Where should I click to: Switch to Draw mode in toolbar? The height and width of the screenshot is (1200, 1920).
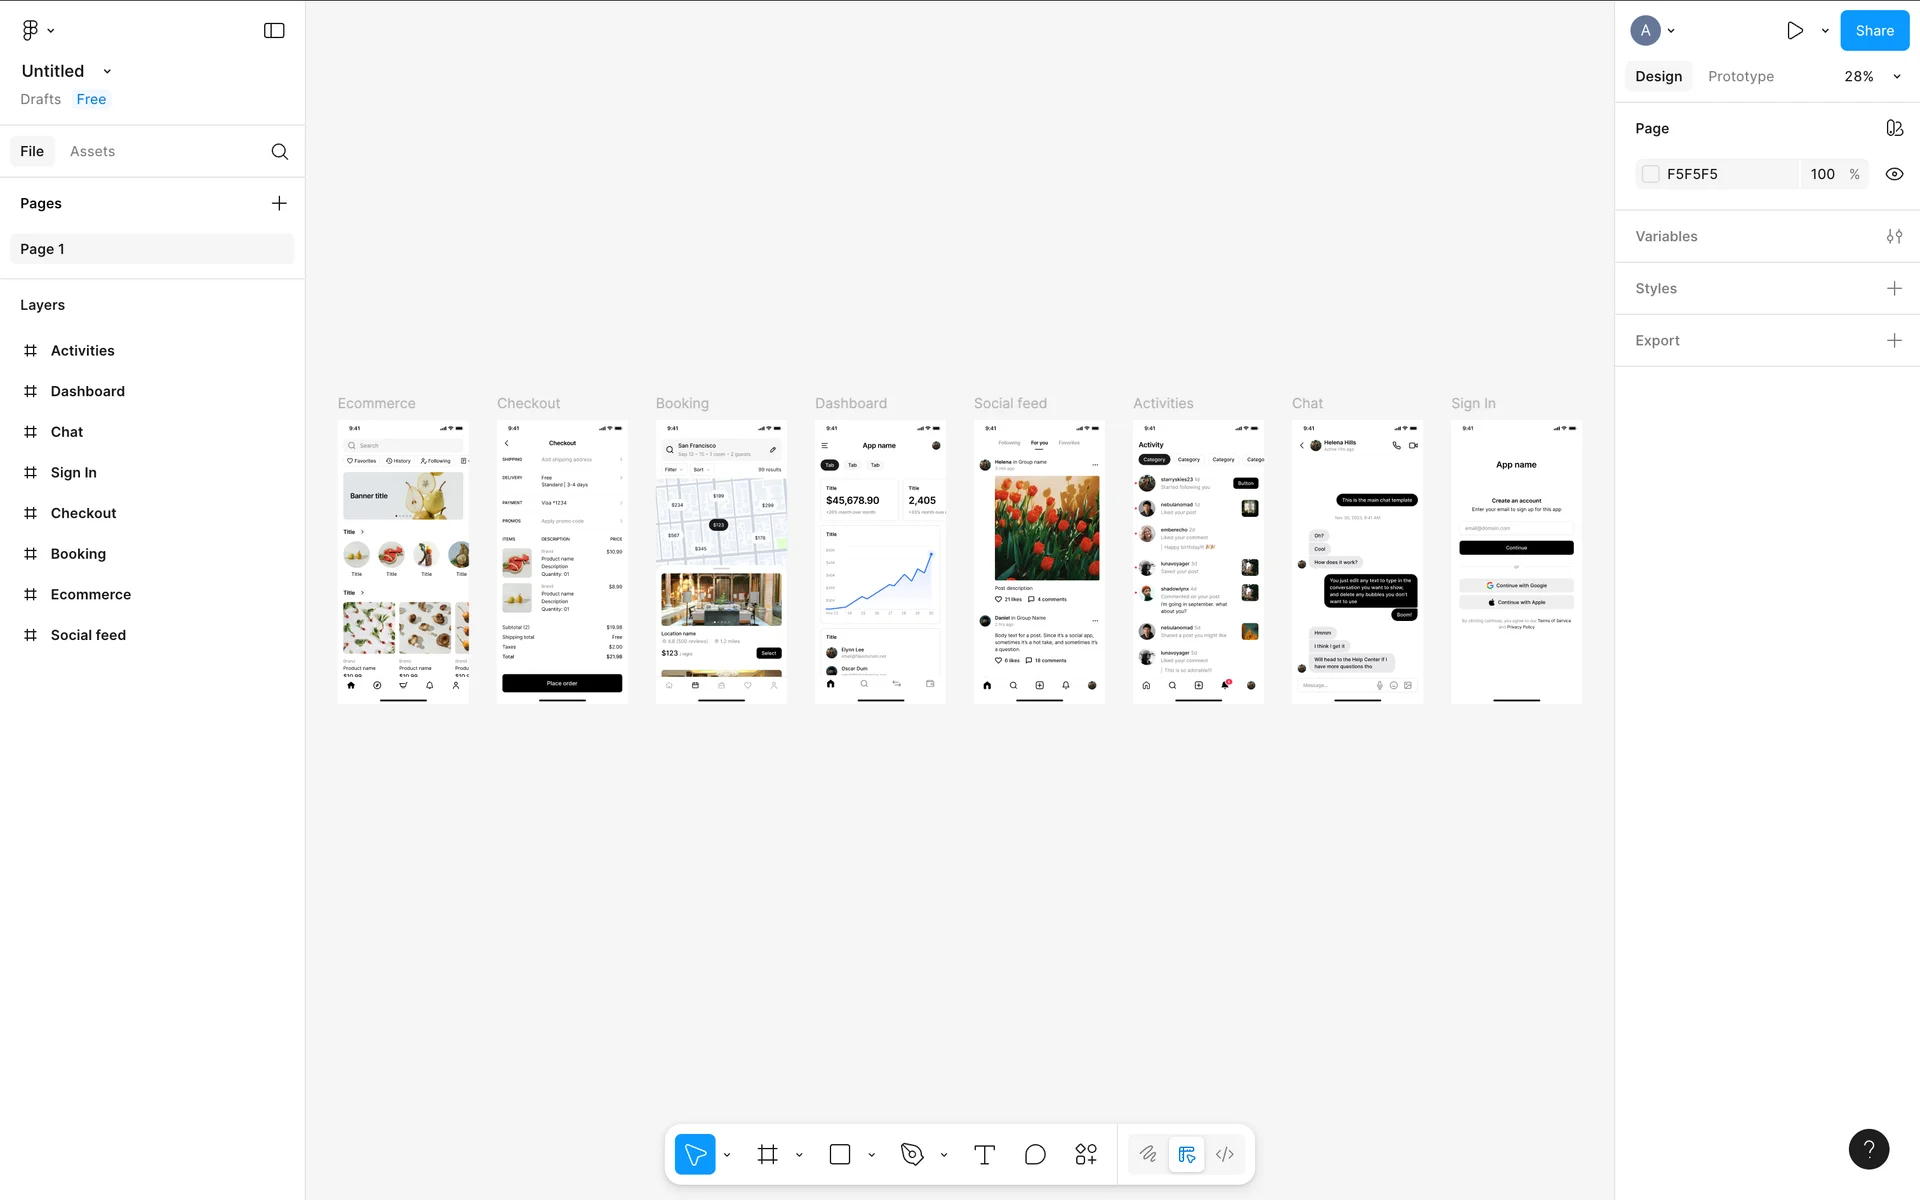[1148, 1154]
